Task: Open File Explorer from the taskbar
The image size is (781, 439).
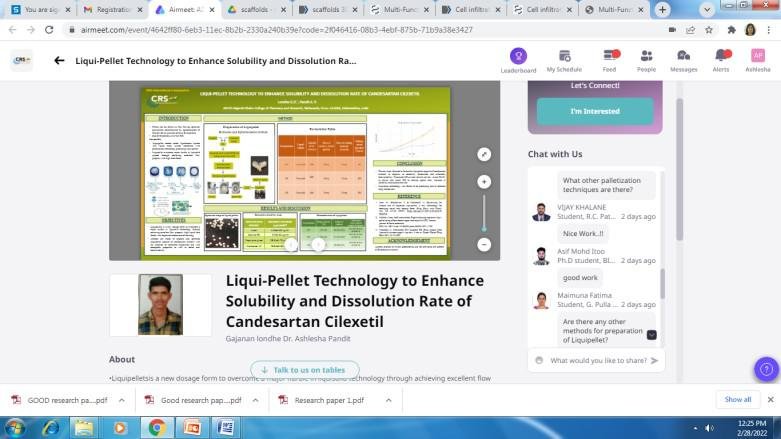Action: [84, 428]
